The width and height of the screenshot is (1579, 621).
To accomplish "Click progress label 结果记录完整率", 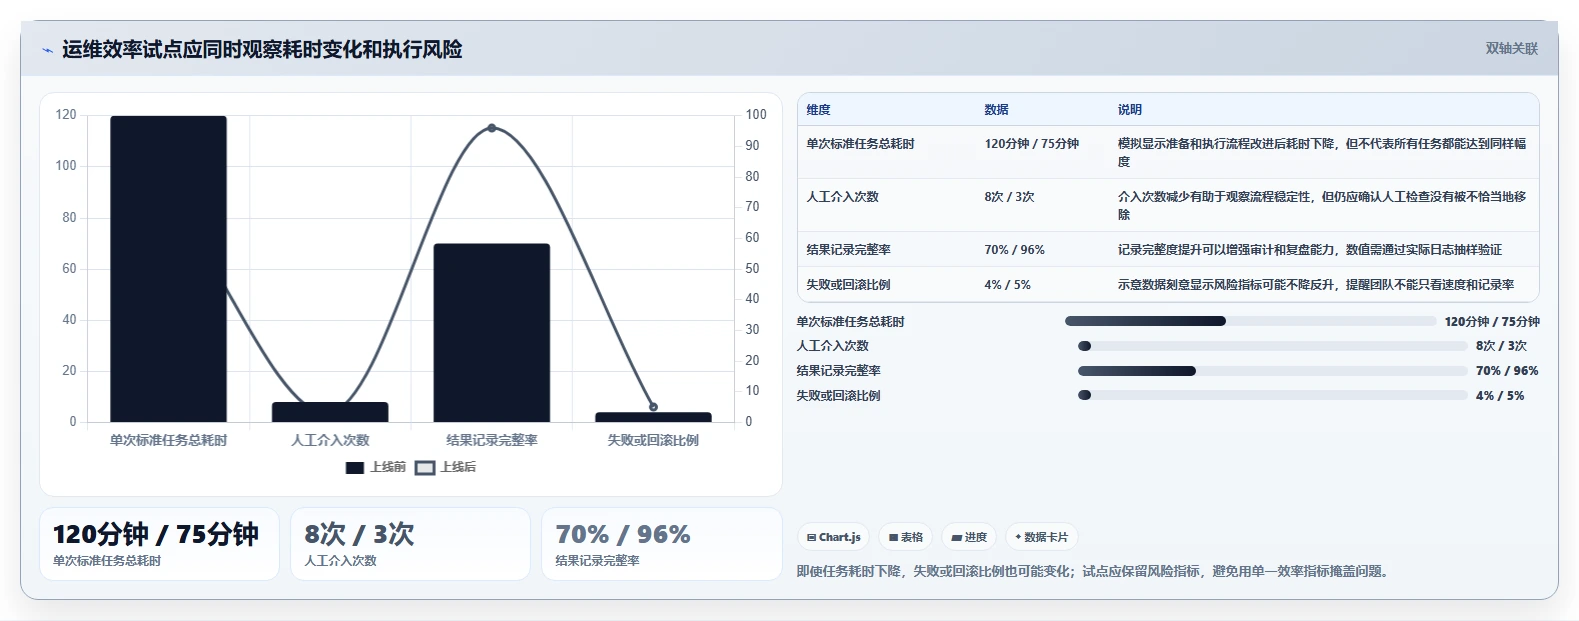I will pos(838,371).
